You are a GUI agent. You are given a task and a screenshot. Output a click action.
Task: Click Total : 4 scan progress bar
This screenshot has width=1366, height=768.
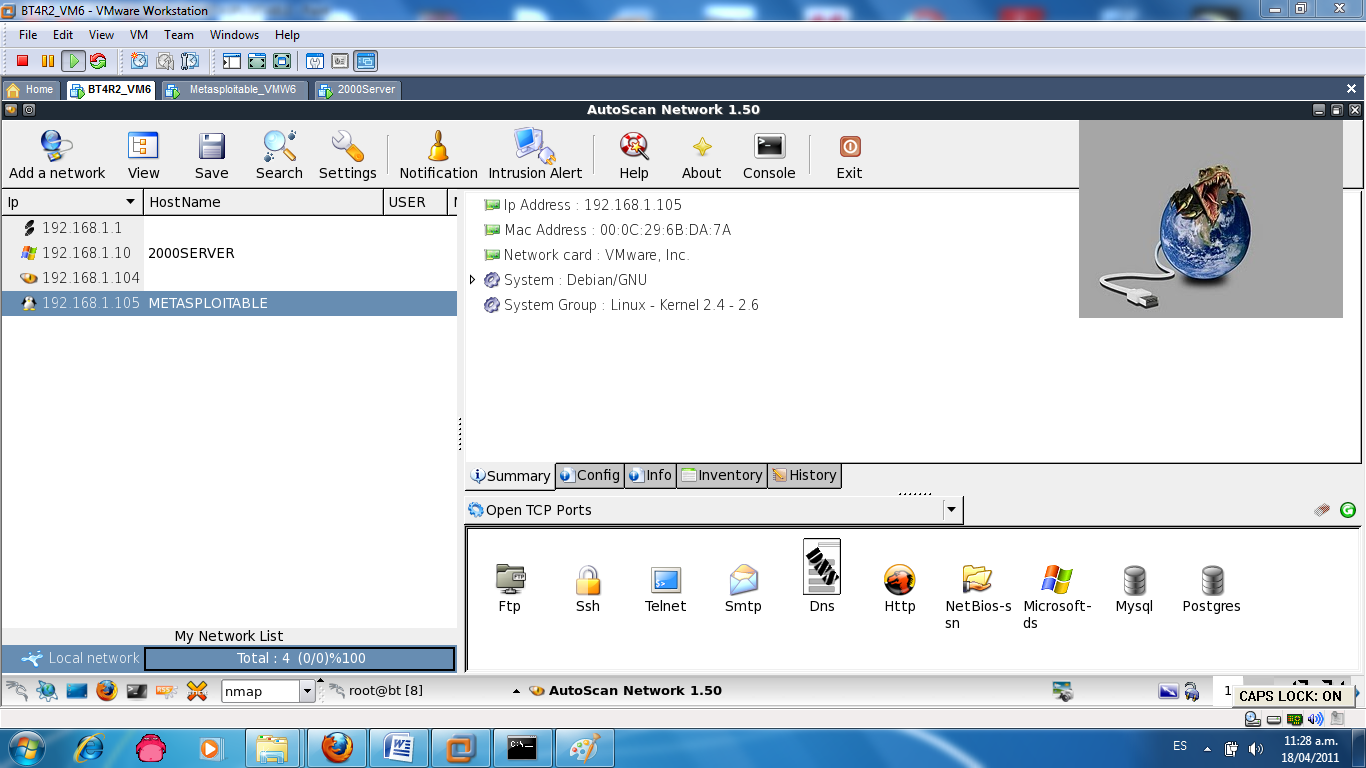coord(300,658)
